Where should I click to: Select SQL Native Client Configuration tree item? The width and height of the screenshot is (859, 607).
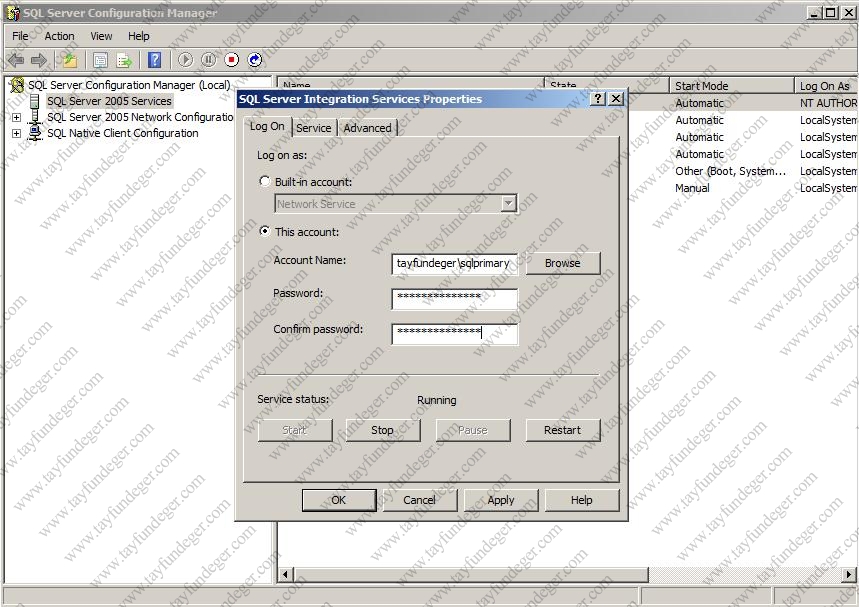(123, 133)
